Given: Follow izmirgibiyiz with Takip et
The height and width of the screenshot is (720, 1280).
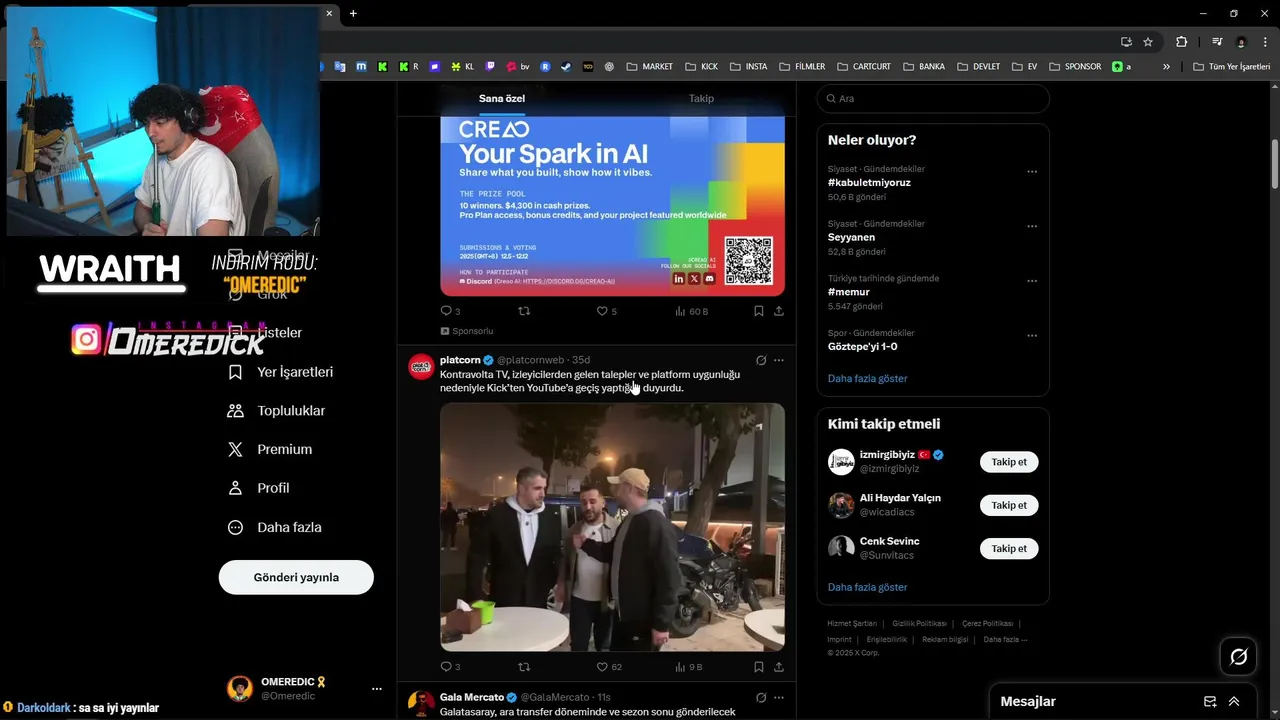Looking at the screenshot, I should (1009, 462).
